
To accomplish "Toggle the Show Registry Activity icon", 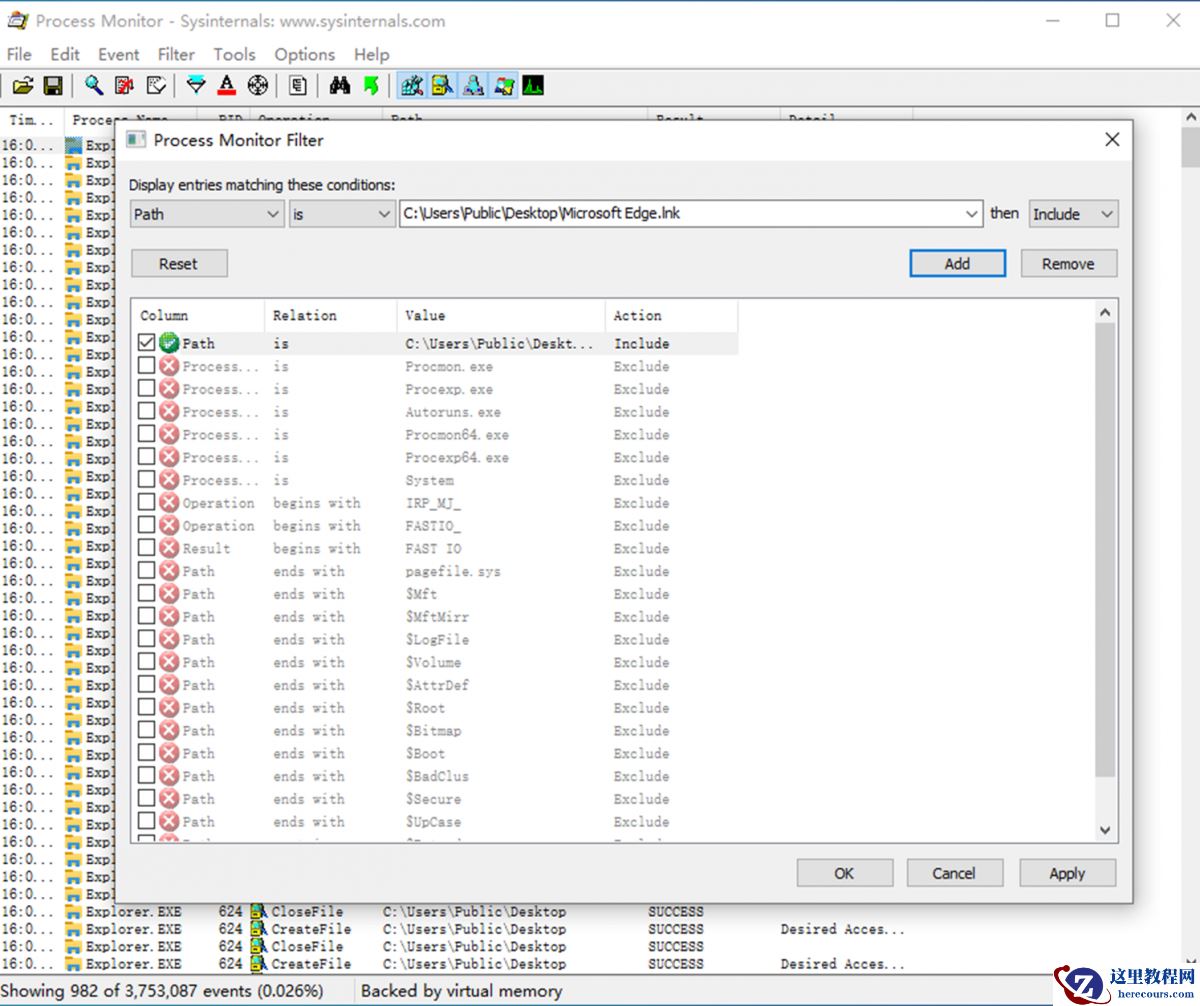I will tap(411, 86).
